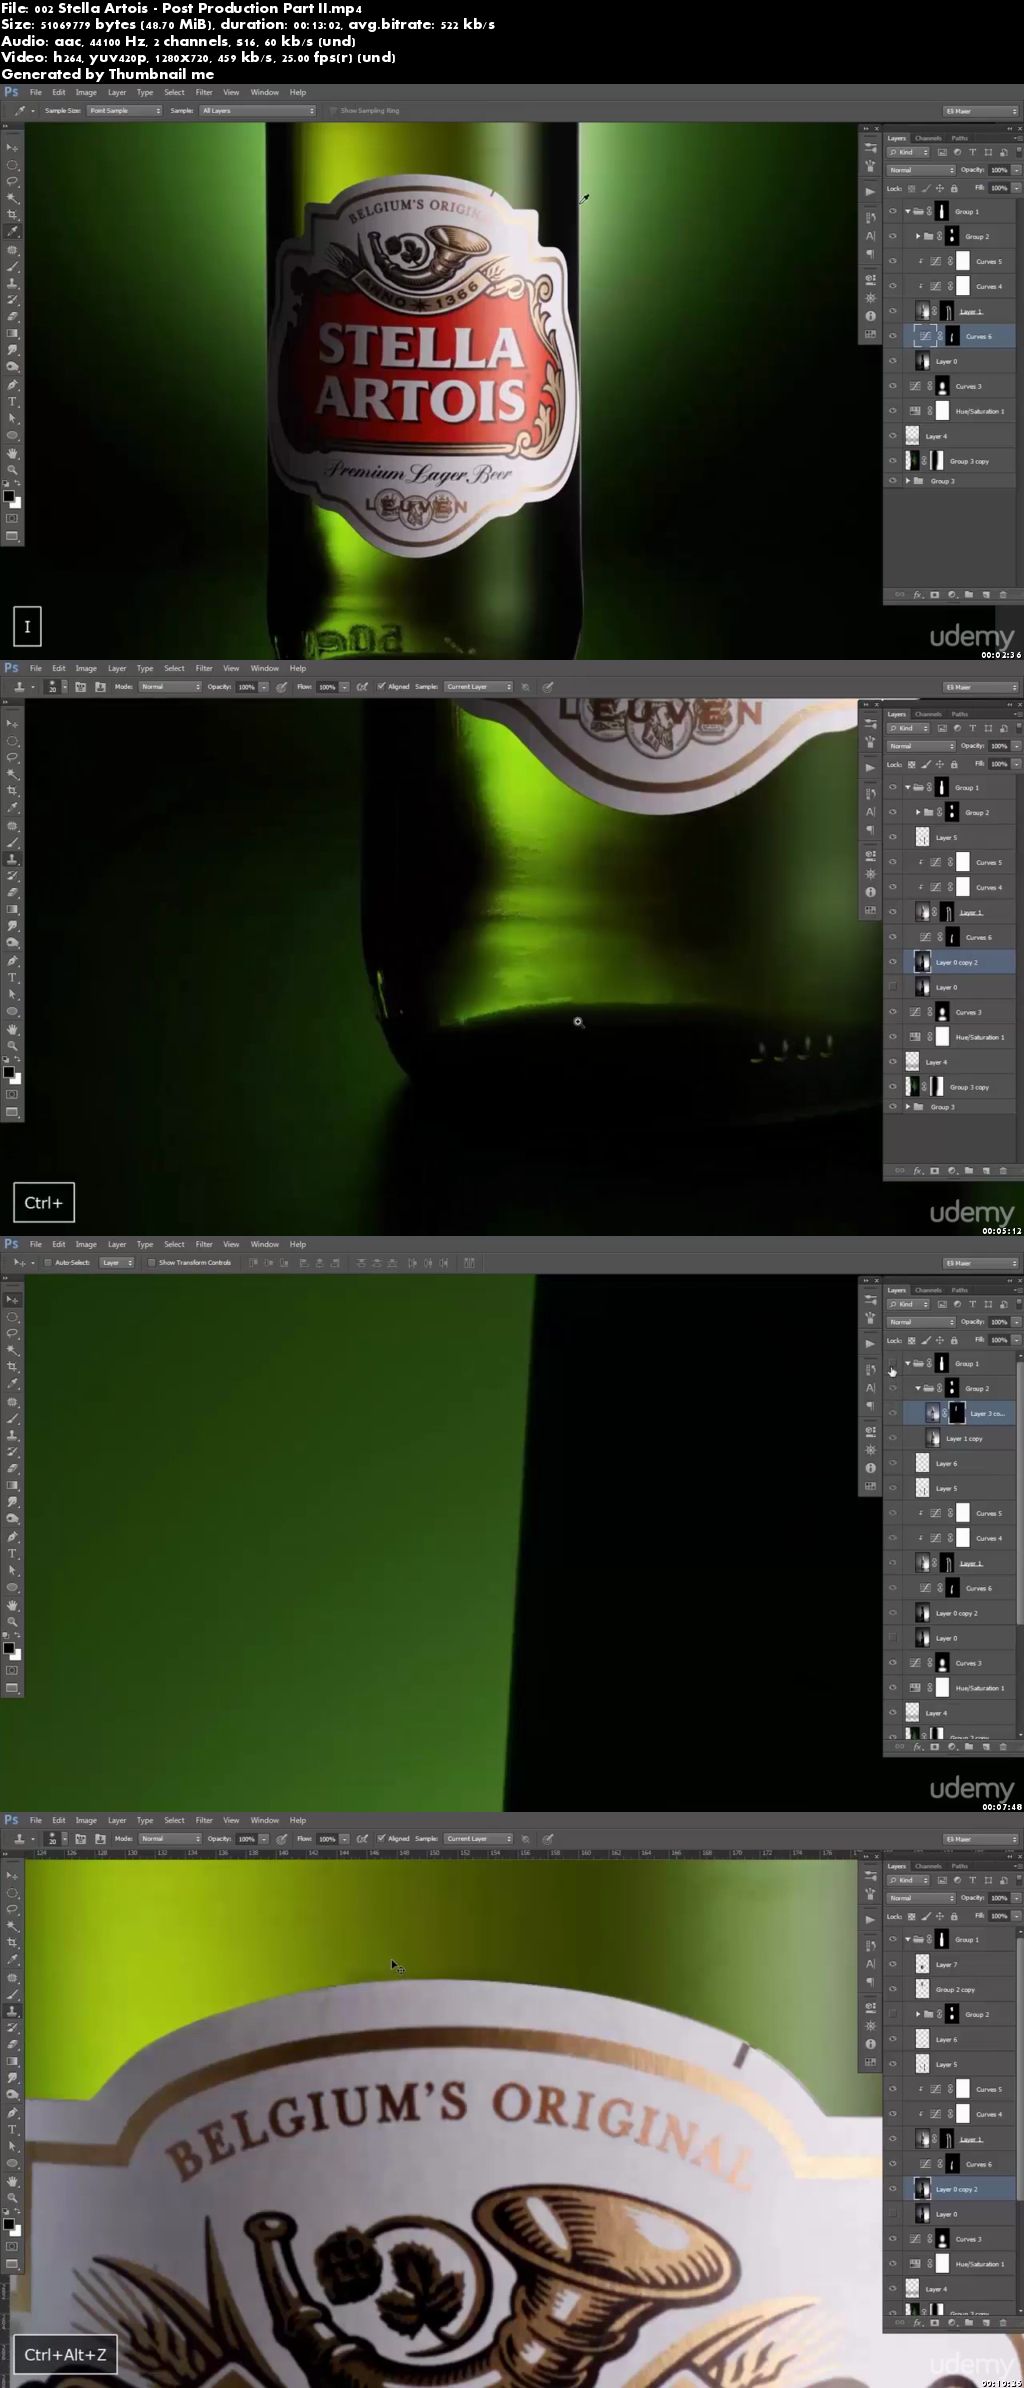Viewport: 1024px width, 2388px height.
Task: Open the All Layers sample dropdown, first frame
Action: (258, 111)
